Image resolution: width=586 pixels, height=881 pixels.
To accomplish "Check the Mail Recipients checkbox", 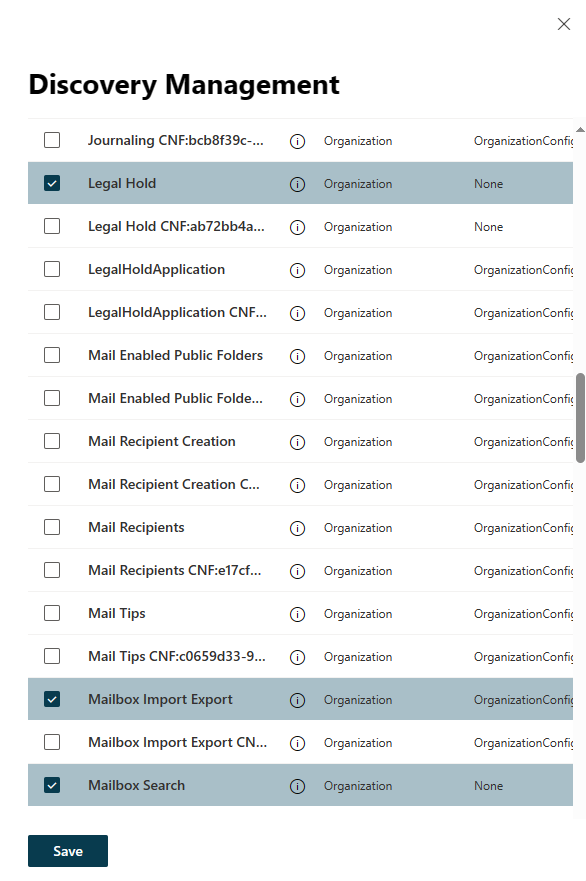I will [52, 527].
